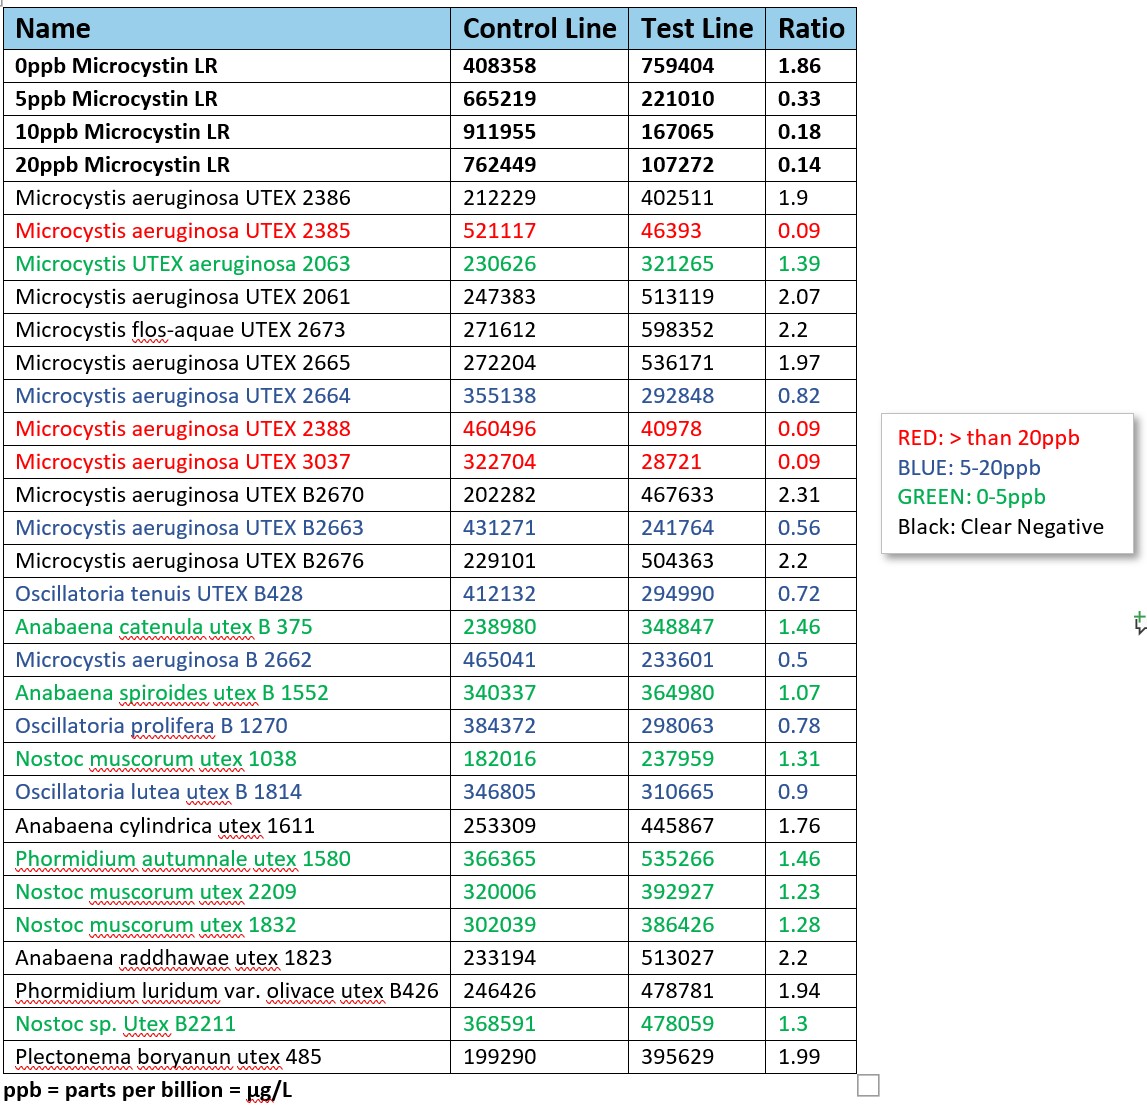This screenshot has width=1147, height=1112.
Task: Select the Control Line header cell
Action: [539, 29]
